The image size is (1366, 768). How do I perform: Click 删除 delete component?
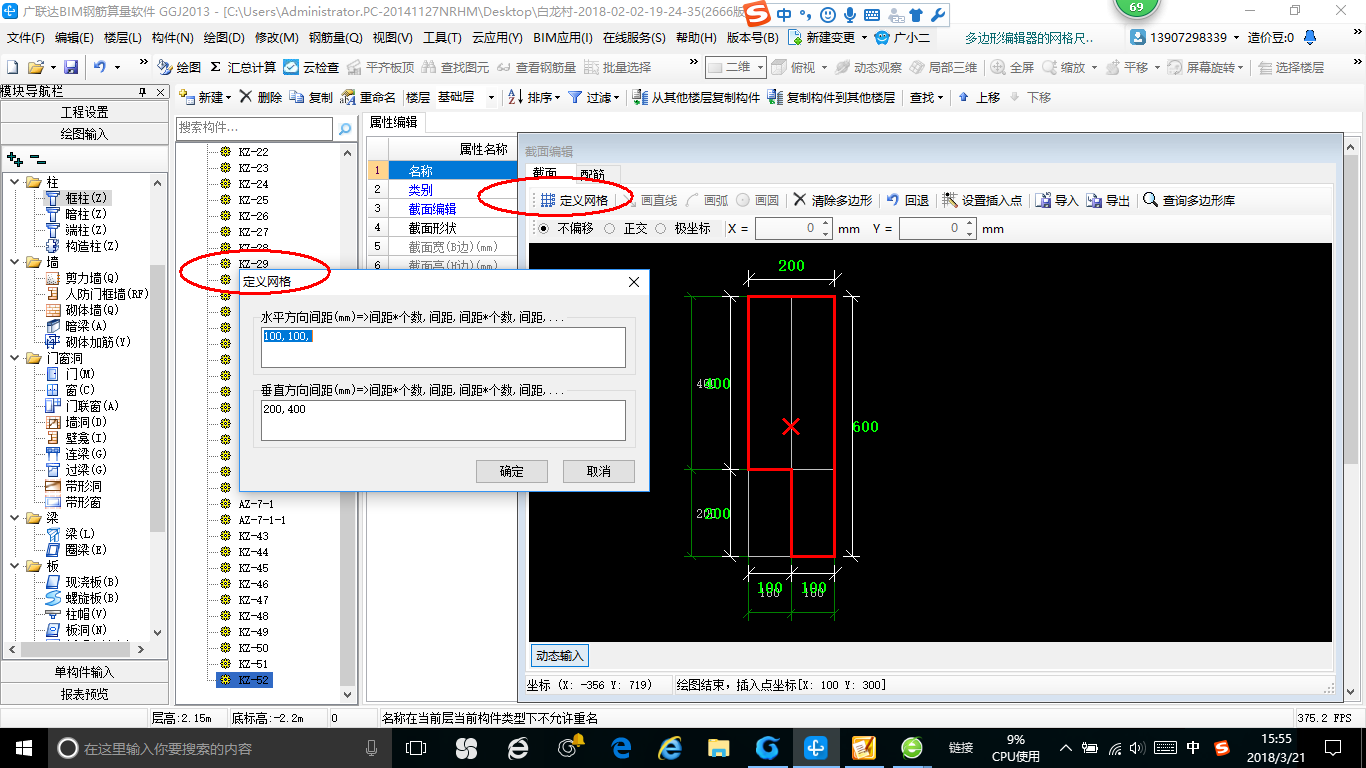(261, 97)
